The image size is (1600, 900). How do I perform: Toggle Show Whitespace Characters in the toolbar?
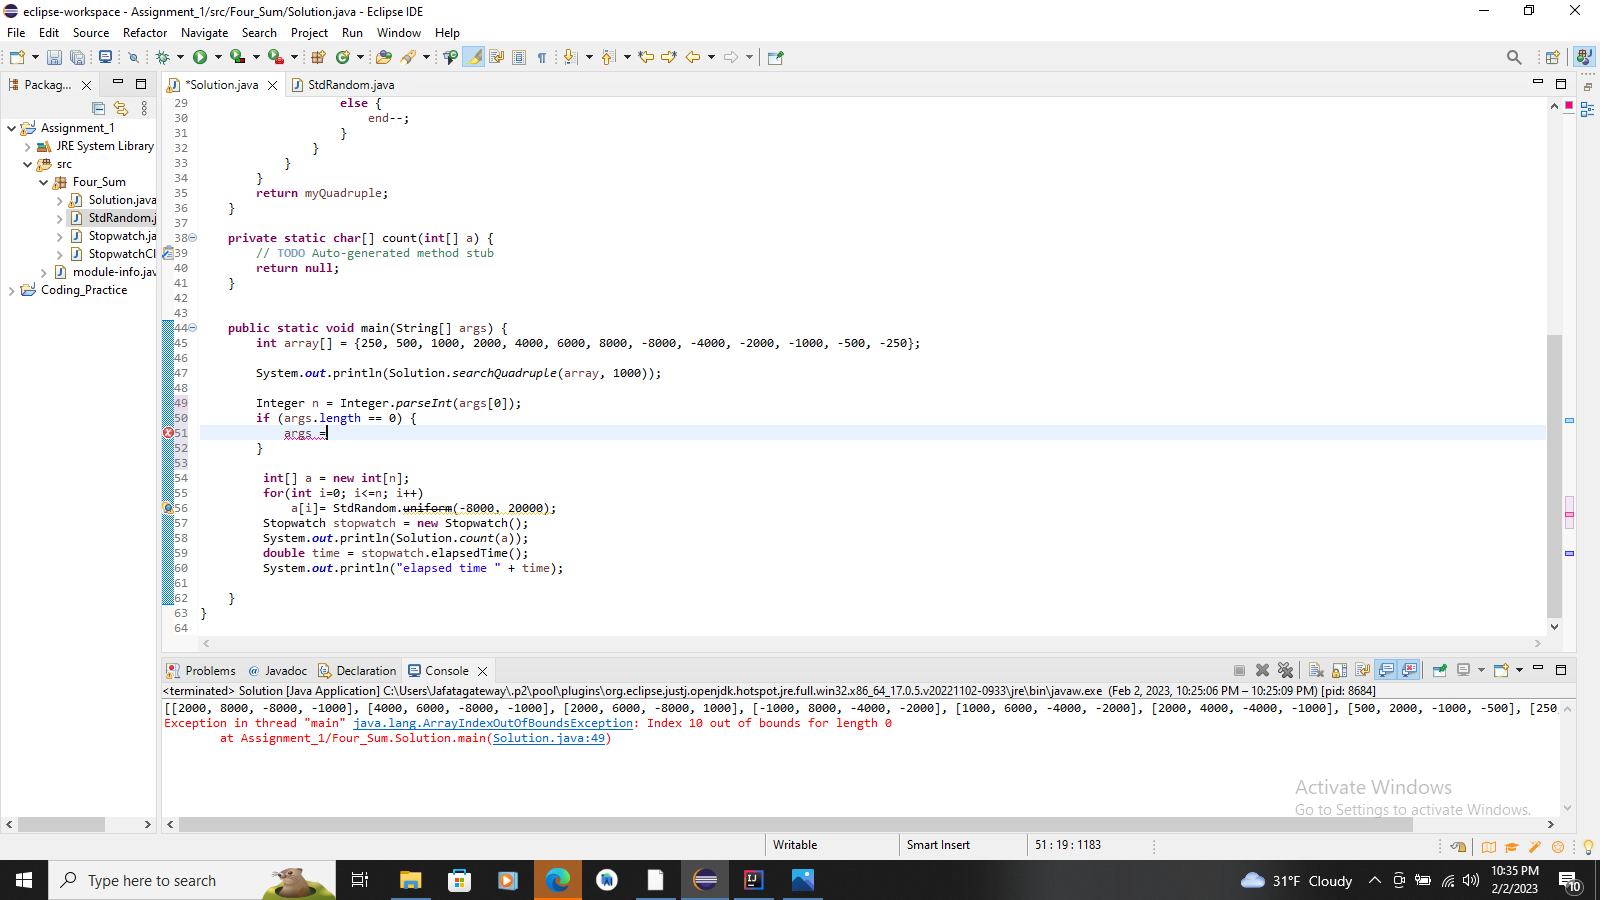[x=542, y=57]
